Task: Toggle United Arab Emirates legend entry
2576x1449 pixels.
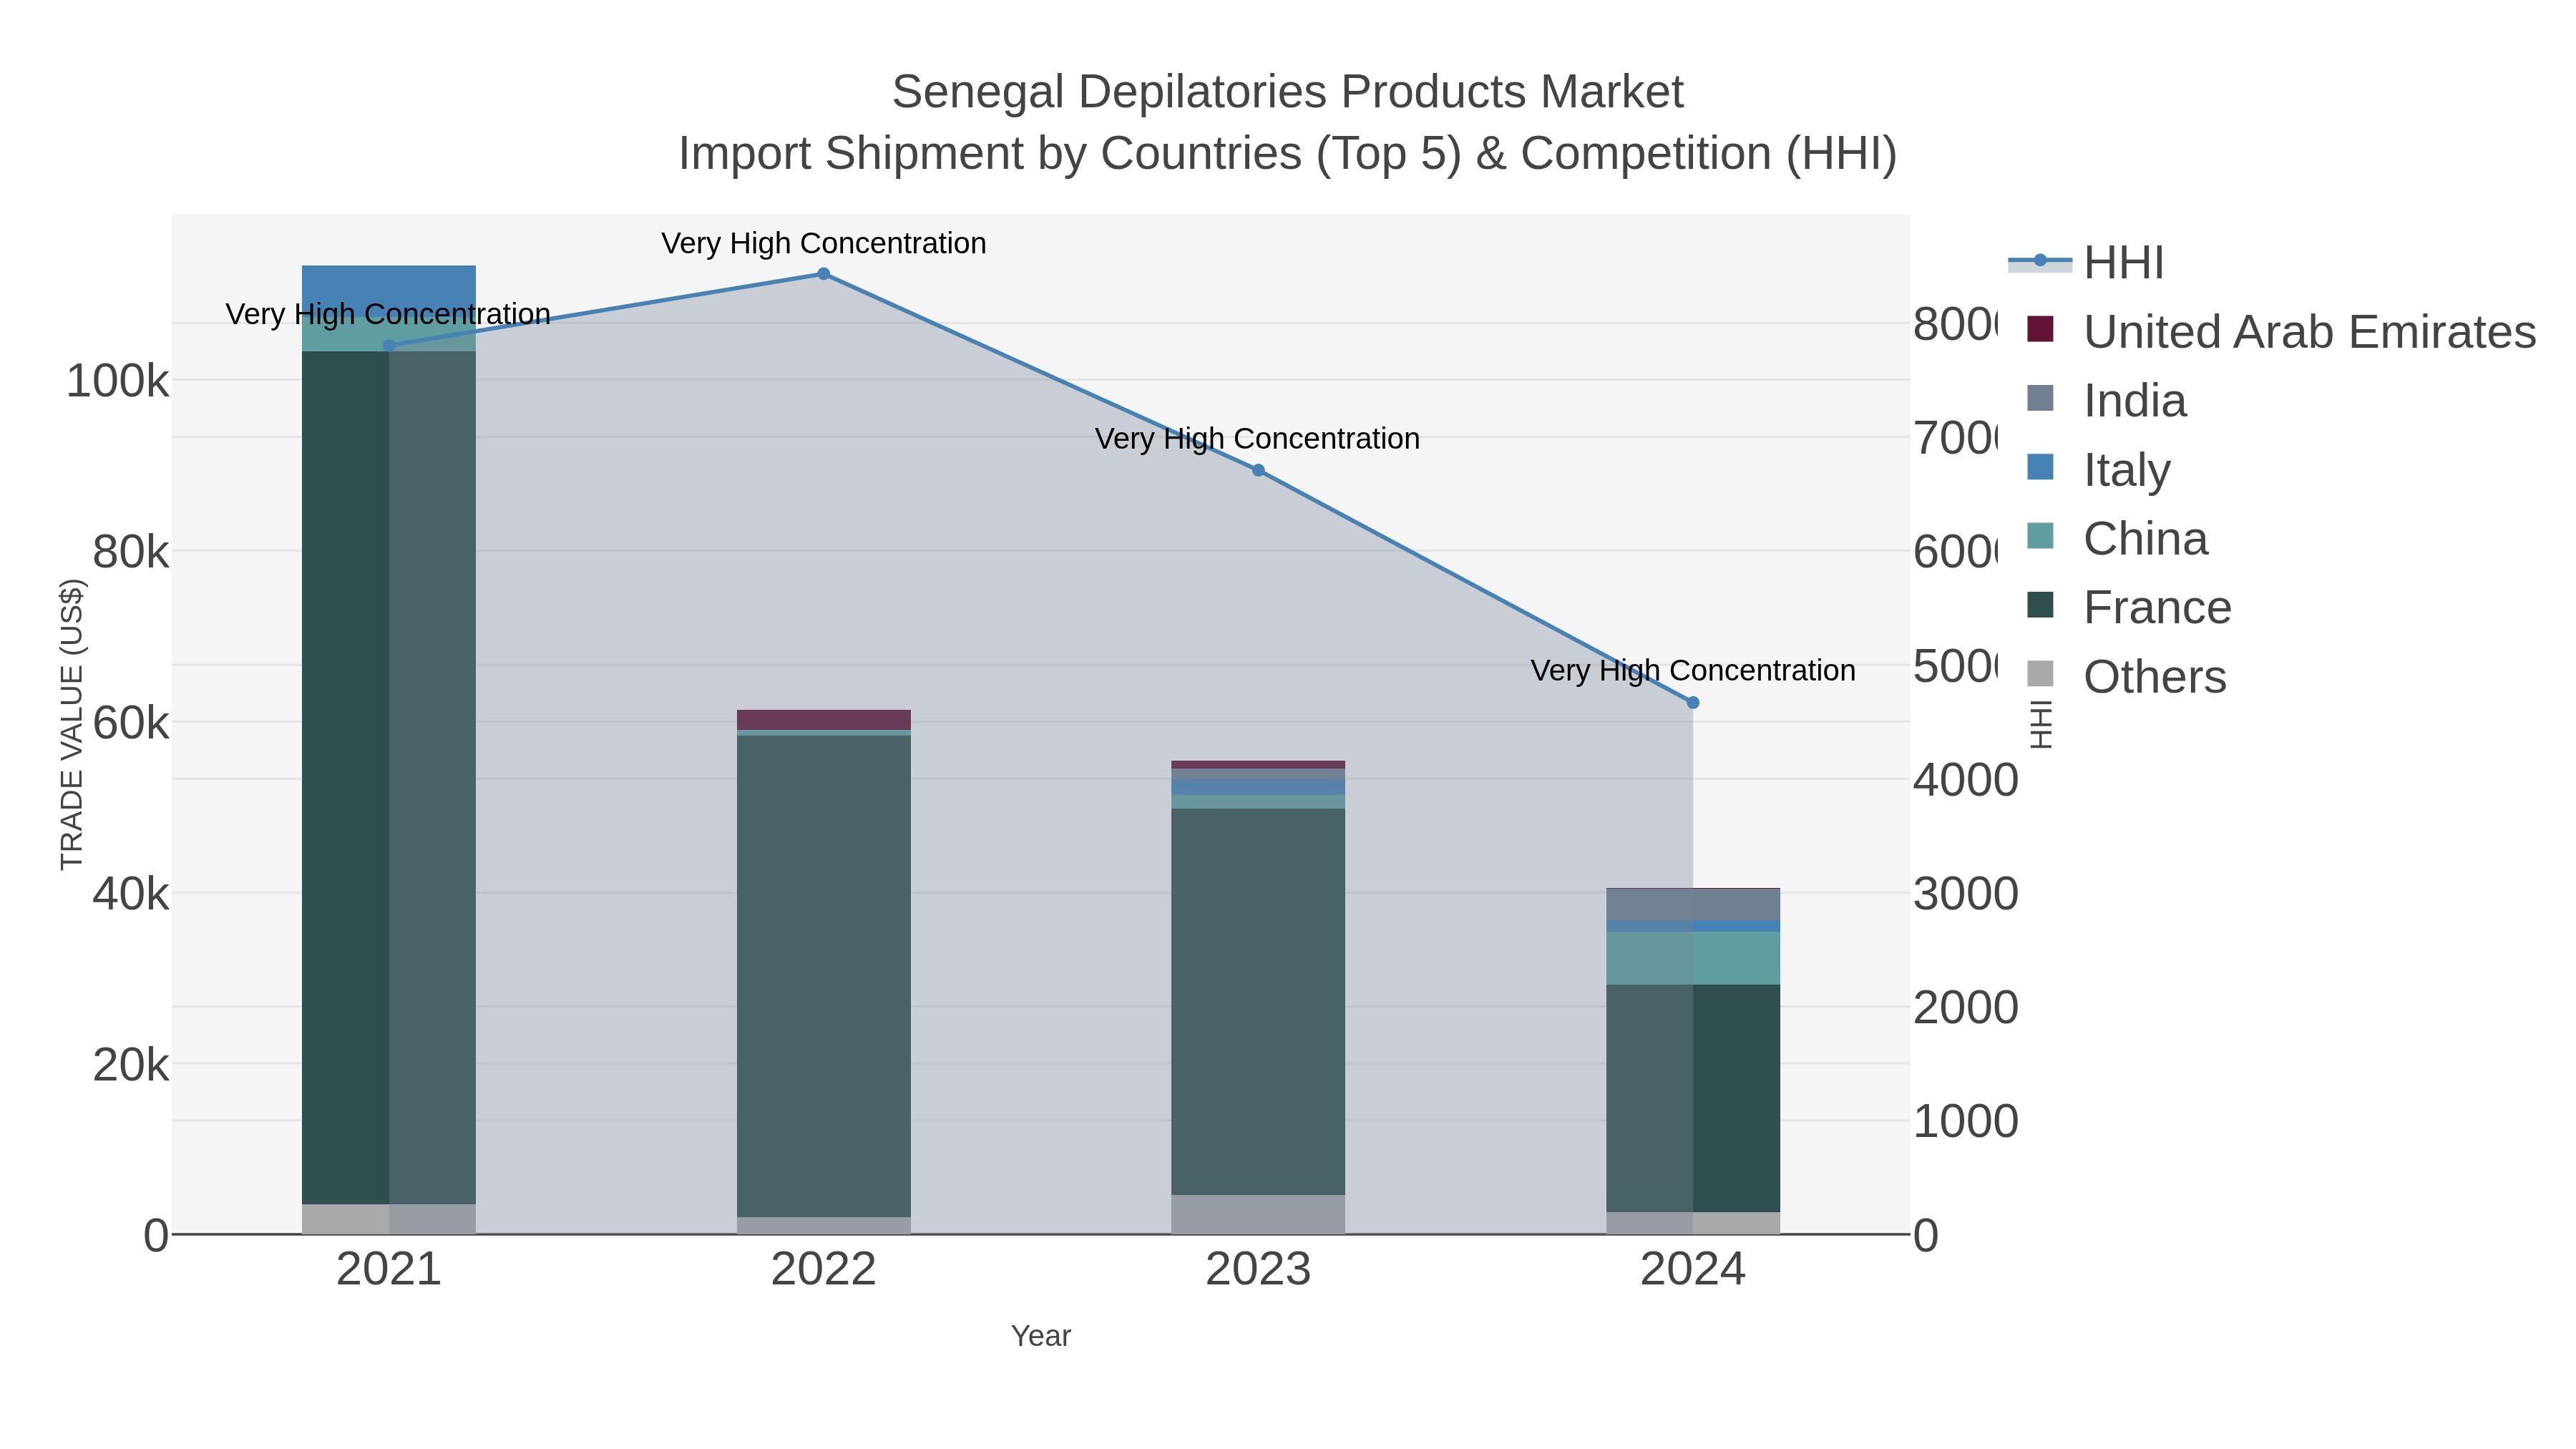Action: [x=2281, y=331]
